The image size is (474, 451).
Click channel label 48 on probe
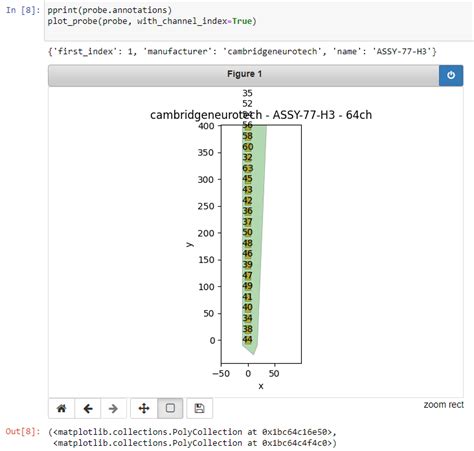click(247, 243)
